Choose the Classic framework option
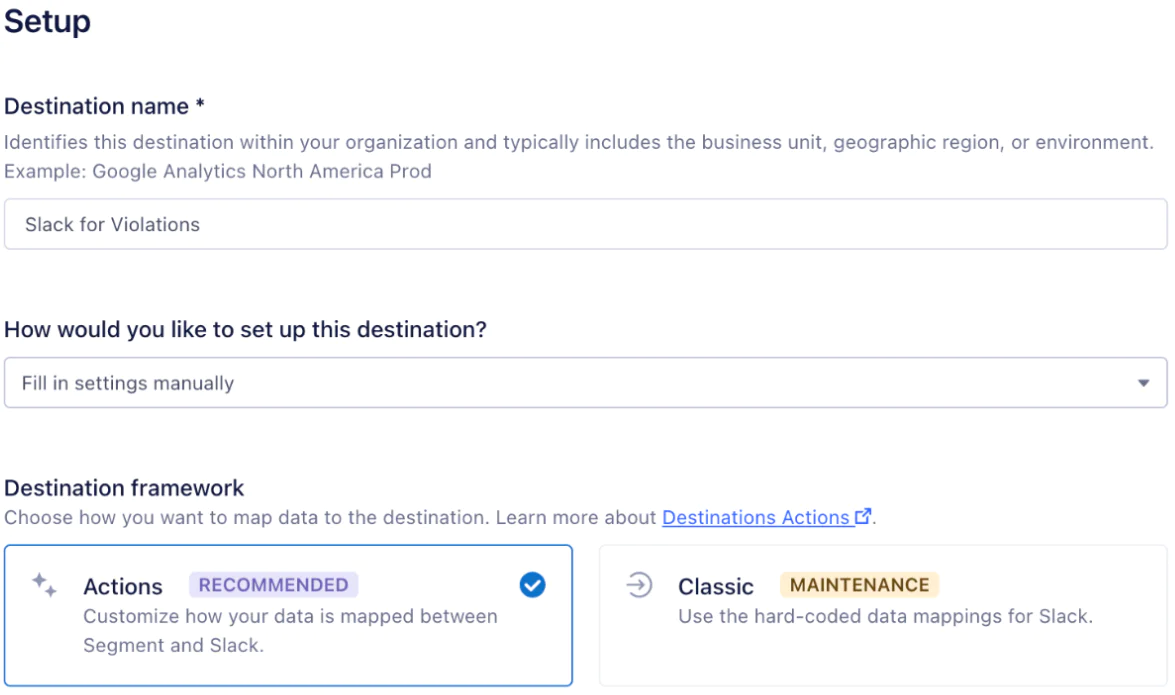Viewport: 1175px width, 695px height. point(882,615)
